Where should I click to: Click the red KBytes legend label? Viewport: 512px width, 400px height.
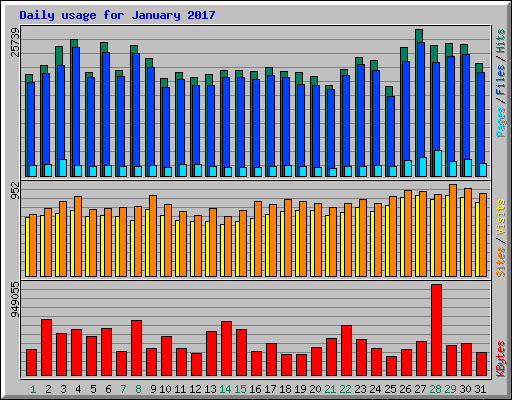pos(500,359)
